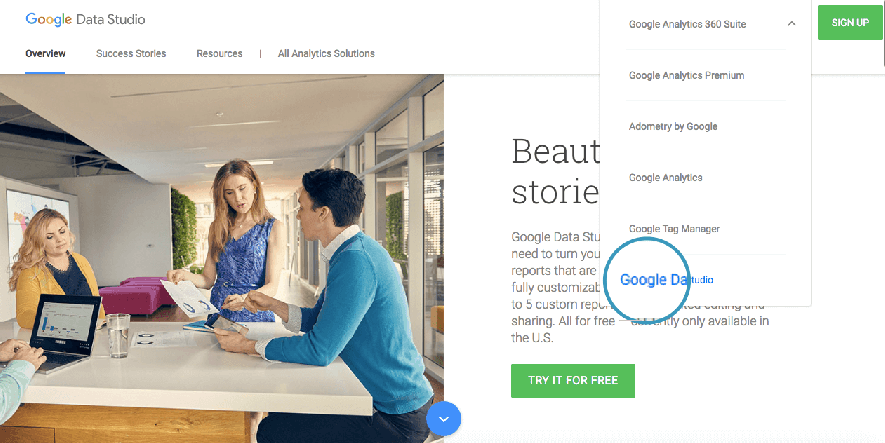Open the Overview tab
The image size is (885, 443).
45,54
